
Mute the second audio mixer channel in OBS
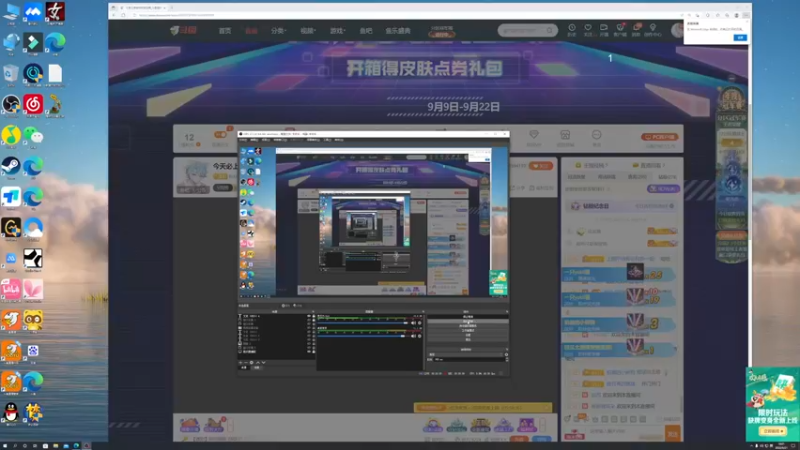point(413,336)
